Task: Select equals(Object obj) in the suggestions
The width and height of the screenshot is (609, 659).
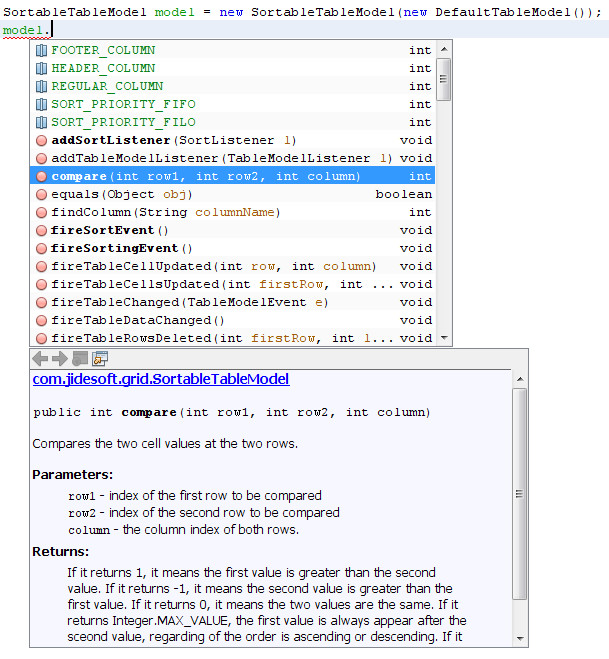Action: (x=122, y=194)
